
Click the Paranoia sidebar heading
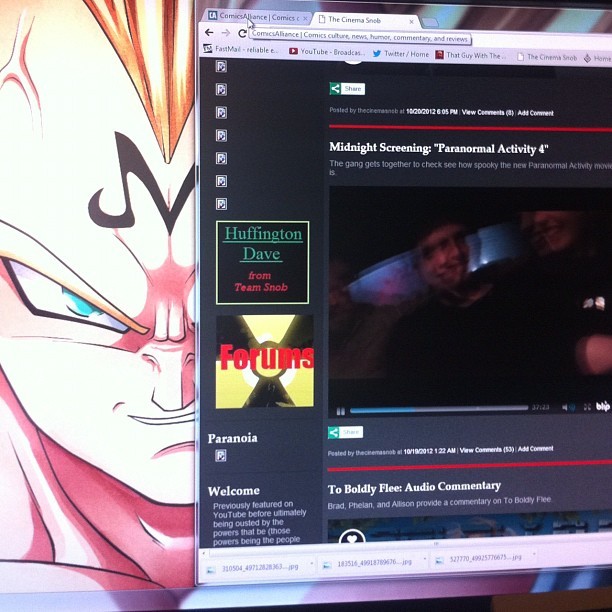232,438
